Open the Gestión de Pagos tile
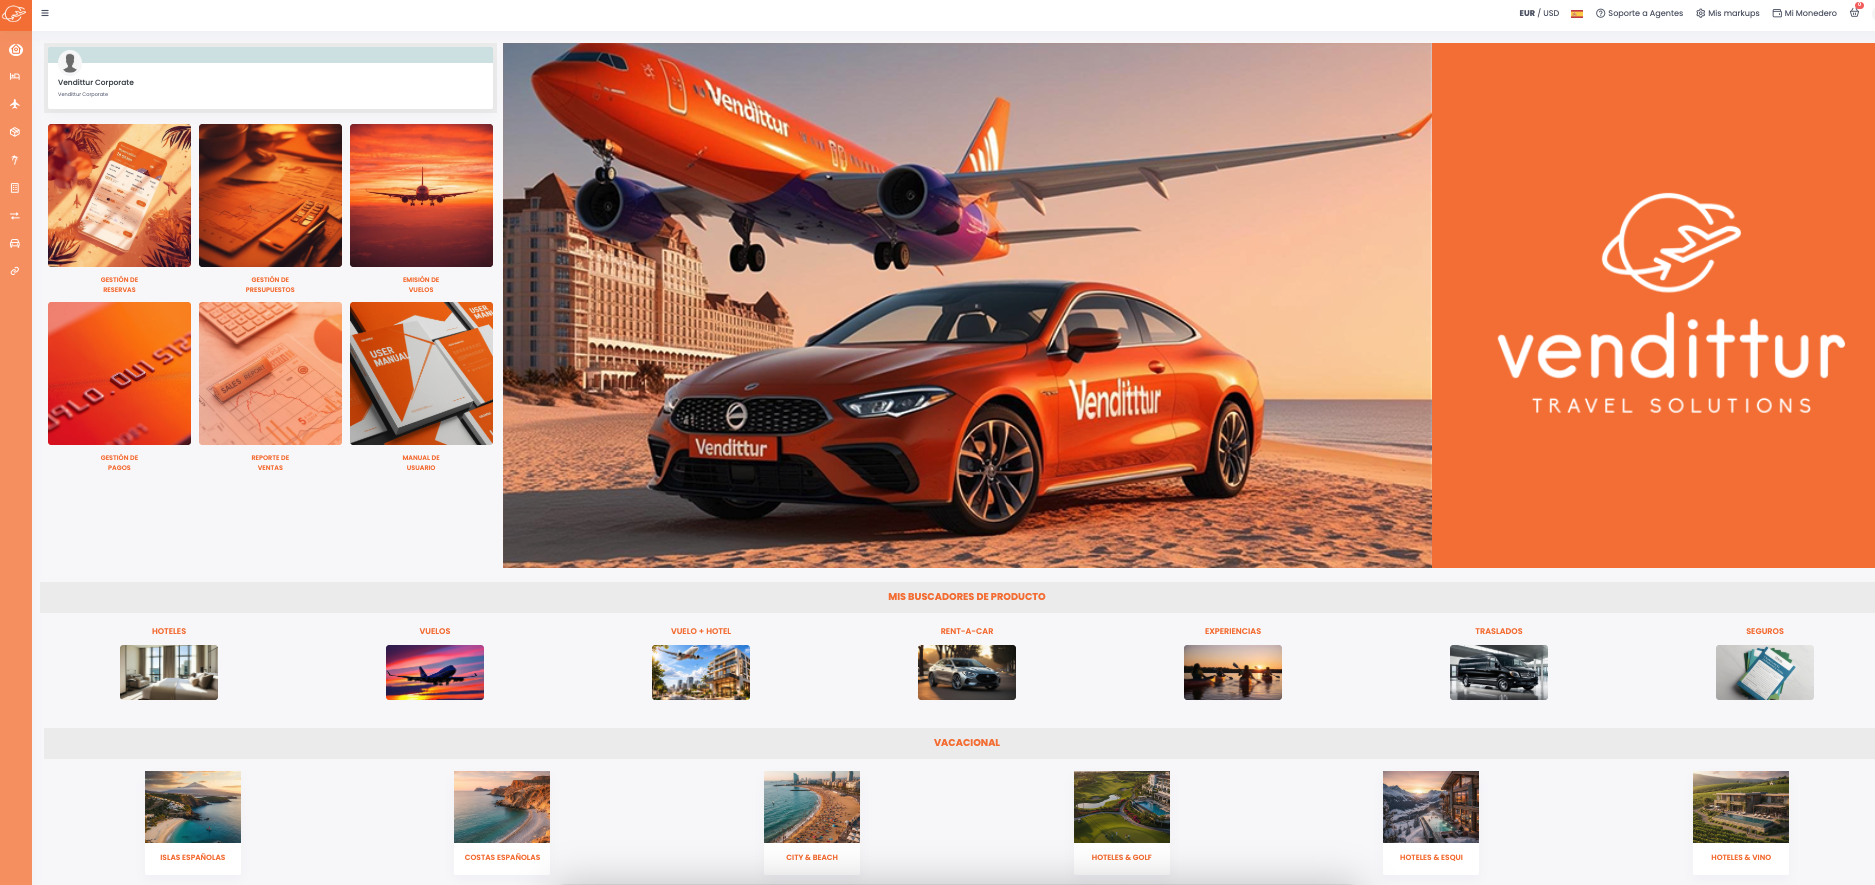The height and width of the screenshot is (885, 1875). [x=119, y=374]
